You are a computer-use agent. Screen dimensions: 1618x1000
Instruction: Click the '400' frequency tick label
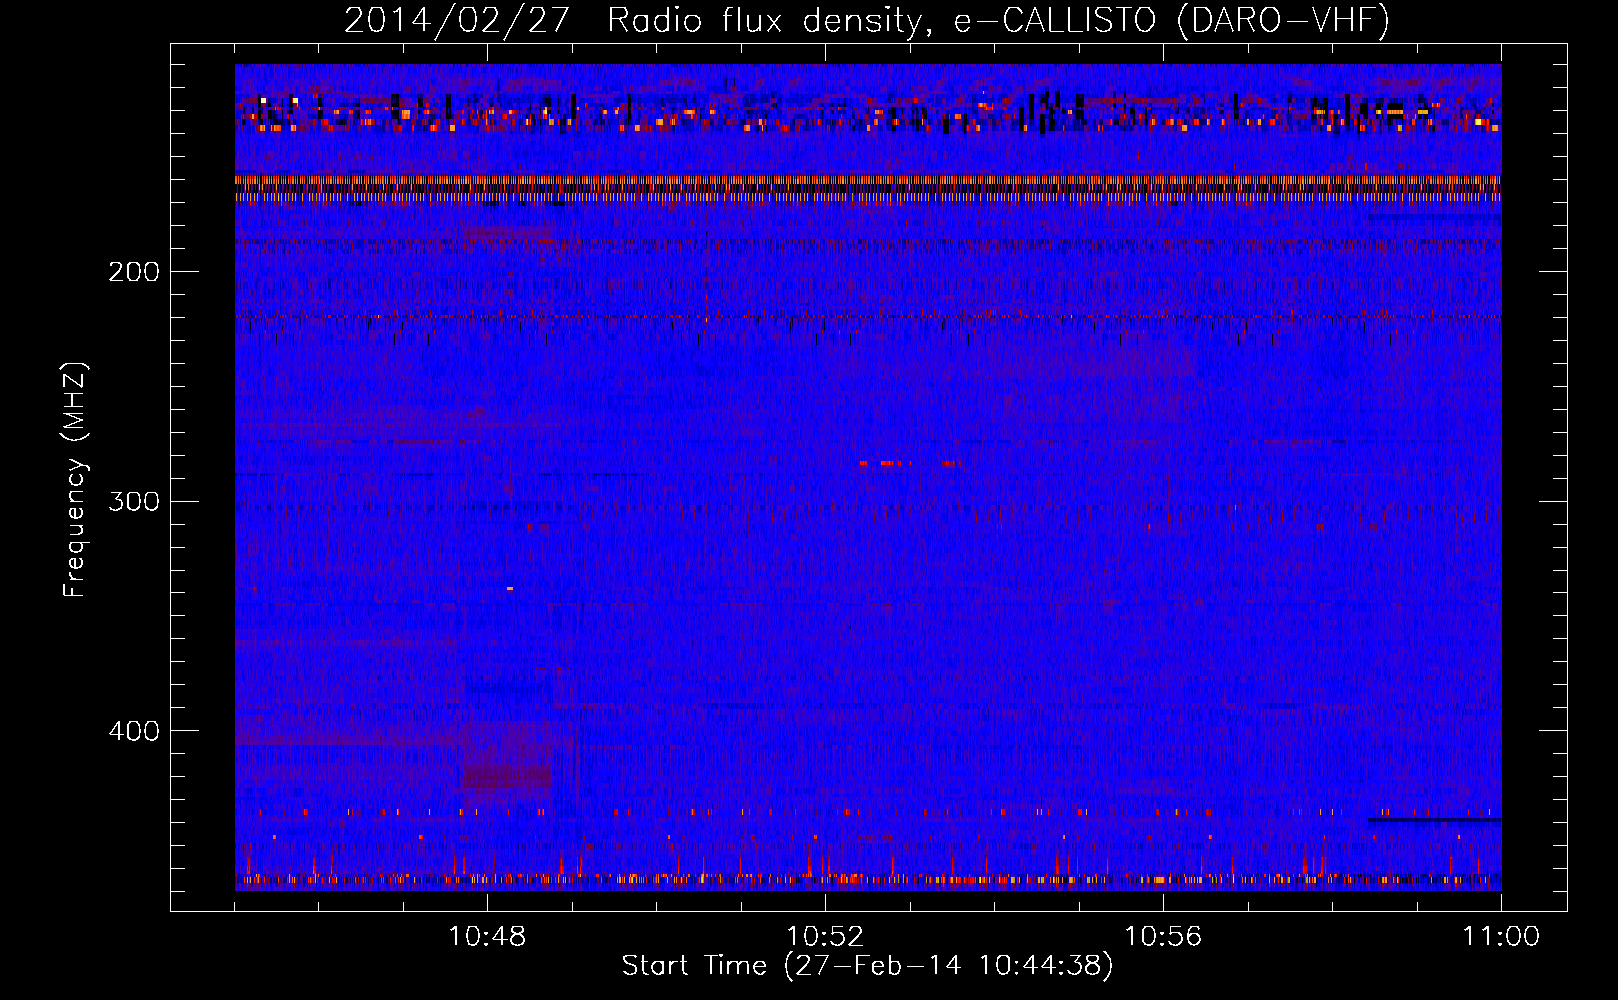(x=134, y=731)
